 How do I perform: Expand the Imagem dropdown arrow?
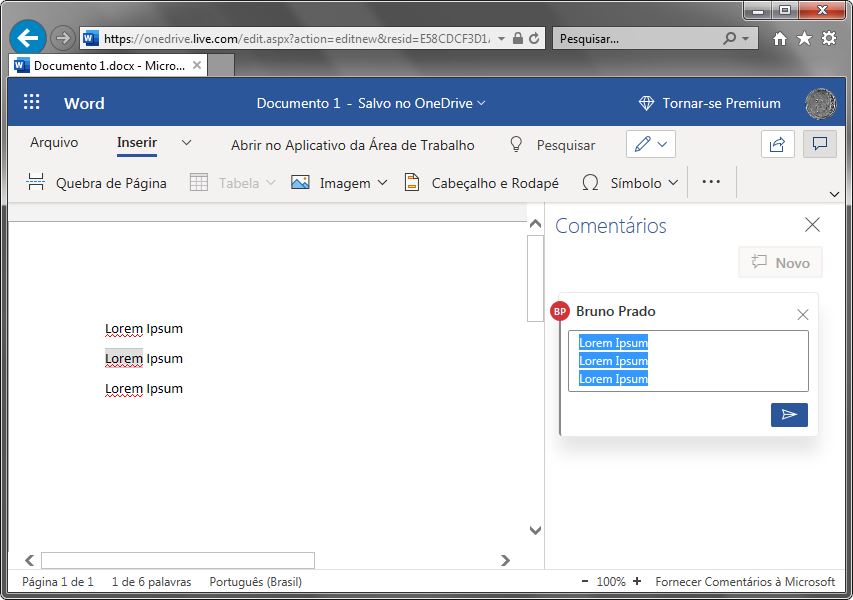click(382, 183)
